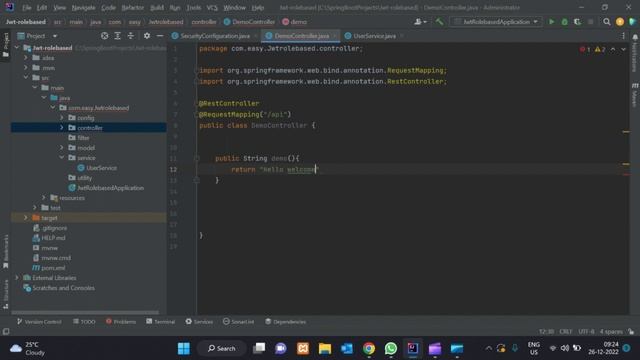Click Run with Coverage icon
The width and height of the screenshot is (640, 360).
578,22
